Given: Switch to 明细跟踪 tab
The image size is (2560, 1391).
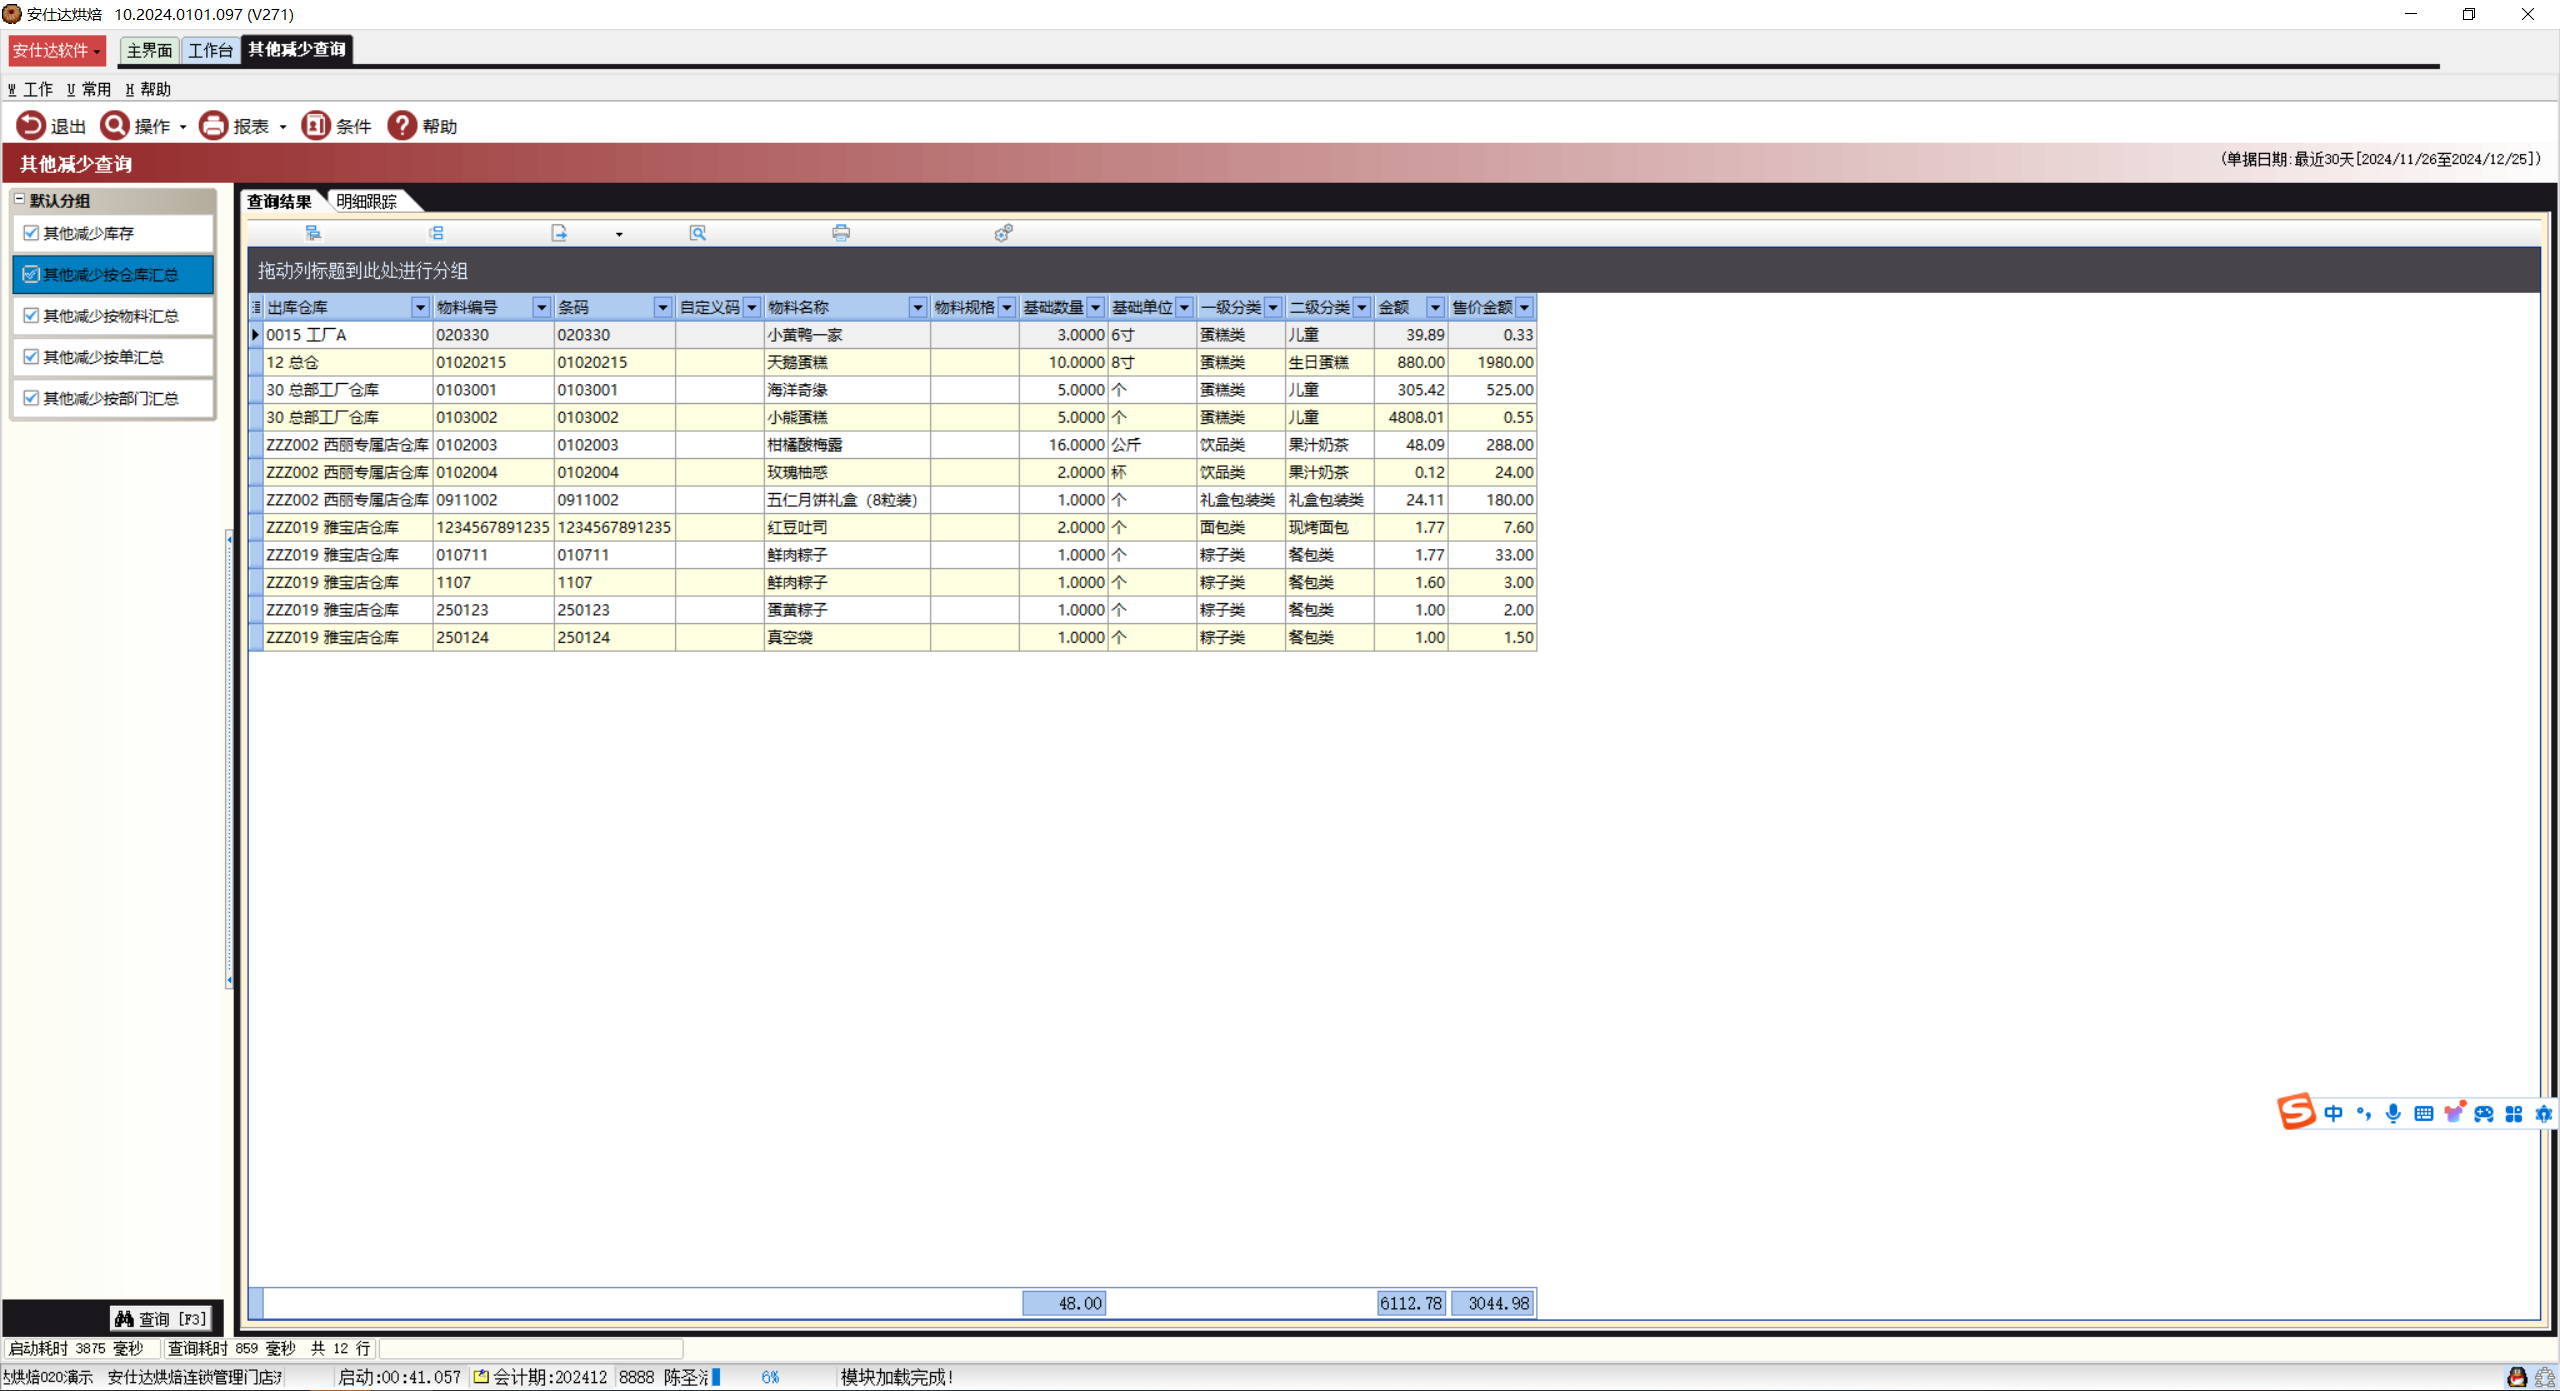Looking at the screenshot, I should [x=367, y=202].
